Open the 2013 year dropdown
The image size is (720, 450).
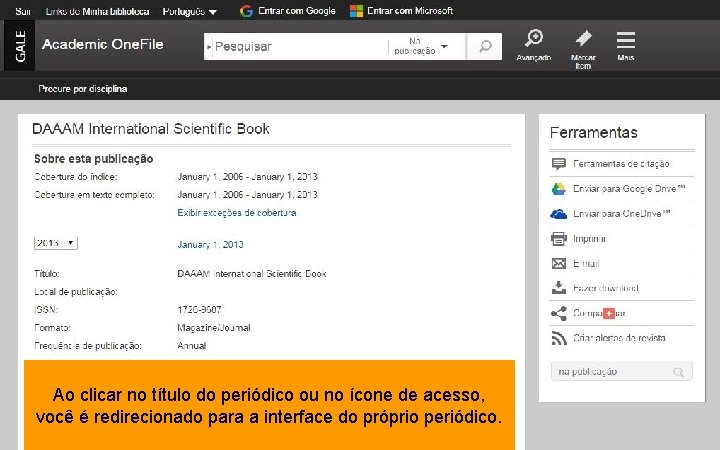[56, 243]
